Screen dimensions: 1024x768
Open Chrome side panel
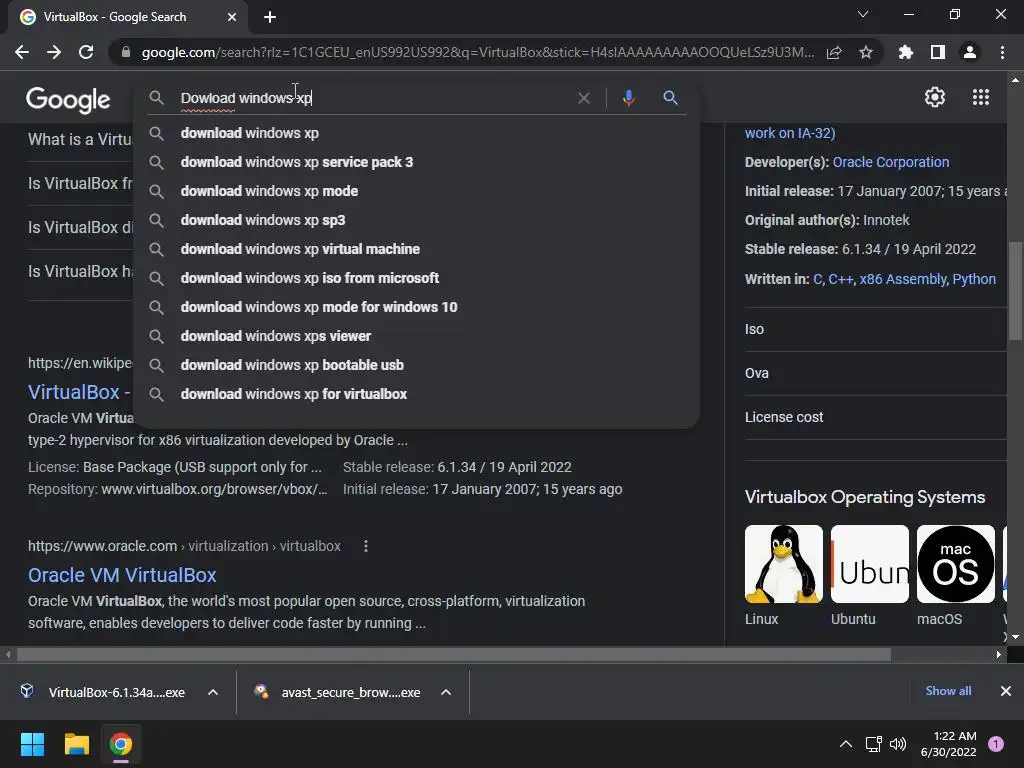click(938, 52)
